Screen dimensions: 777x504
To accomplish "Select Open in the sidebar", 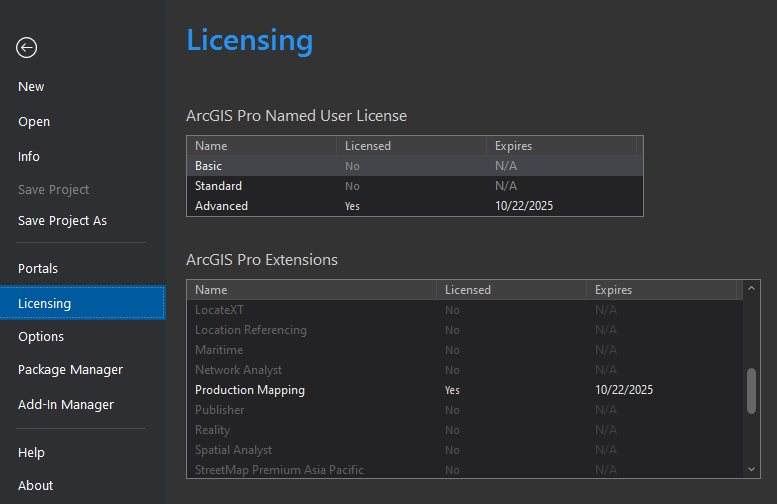I will pyautogui.click(x=34, y=122).
